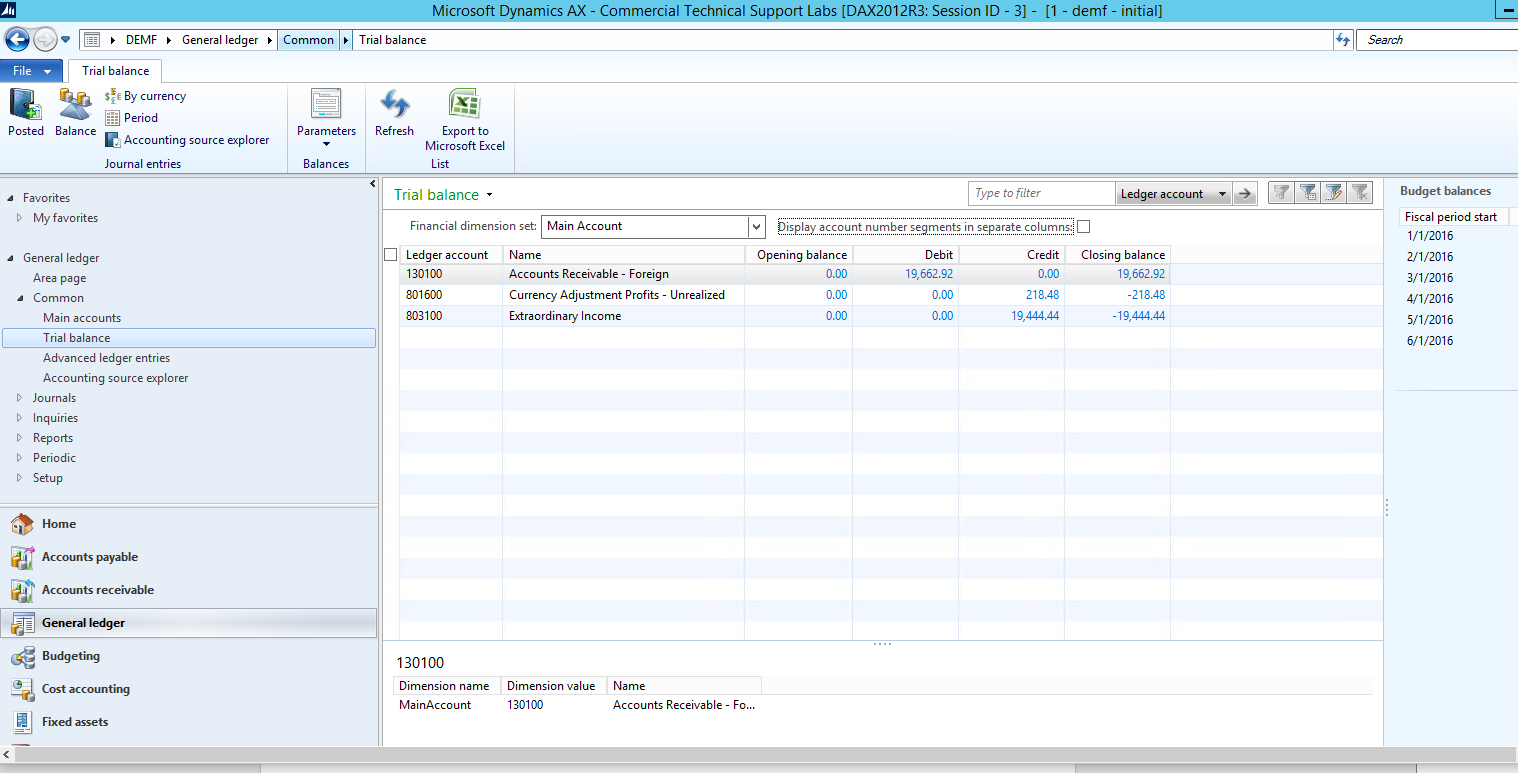This screenshot has height=773, width=1518.
Task: Select the Trial balance ribbon tab
Action: coord(115,71)
